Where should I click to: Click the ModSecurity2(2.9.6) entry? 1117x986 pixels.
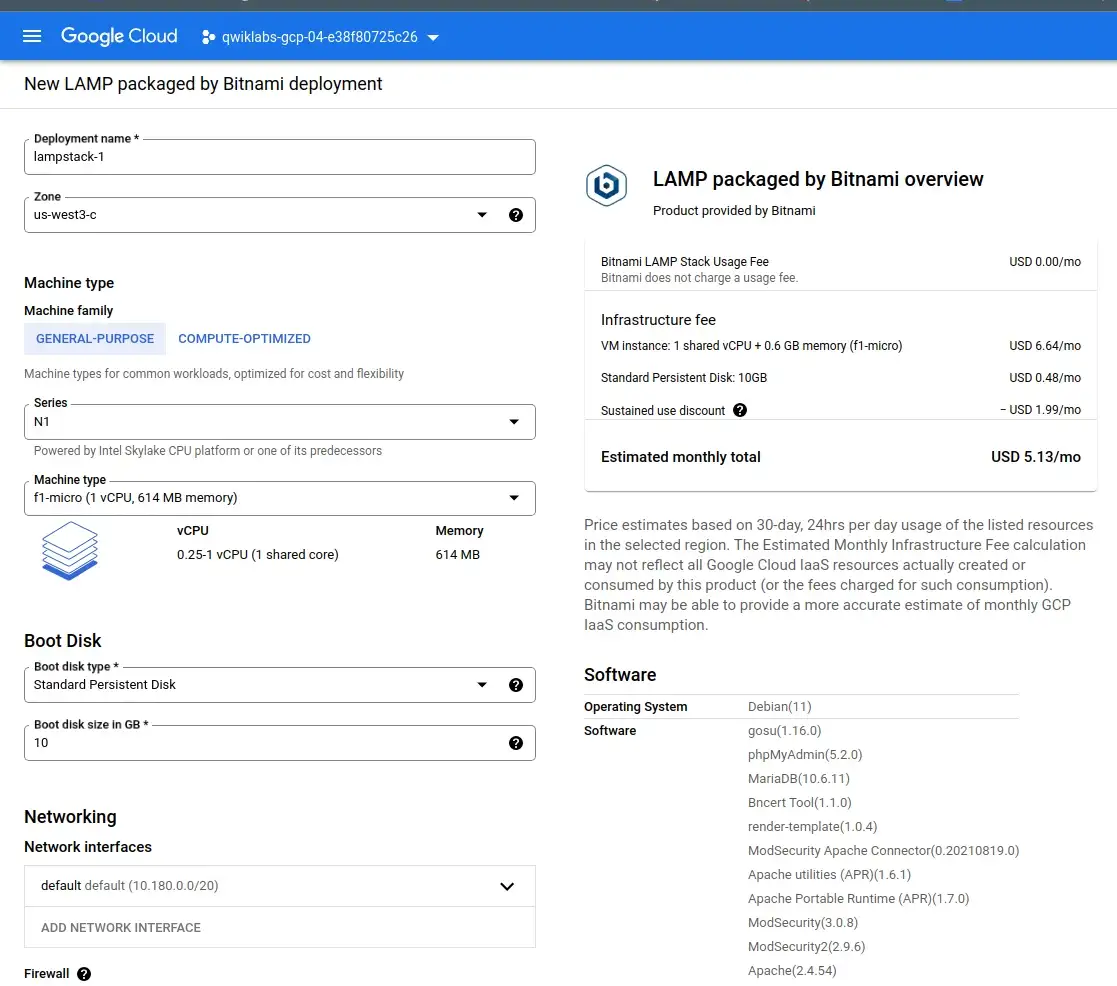click(x=806, y=947)
